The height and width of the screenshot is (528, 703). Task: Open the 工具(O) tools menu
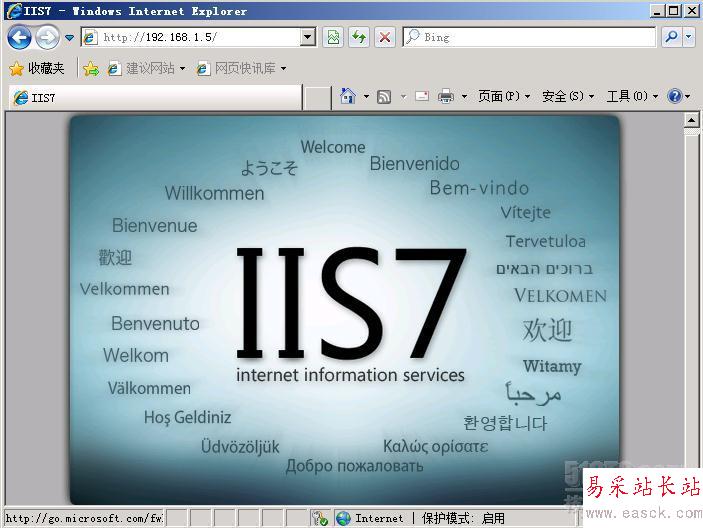tap(632, 96)
